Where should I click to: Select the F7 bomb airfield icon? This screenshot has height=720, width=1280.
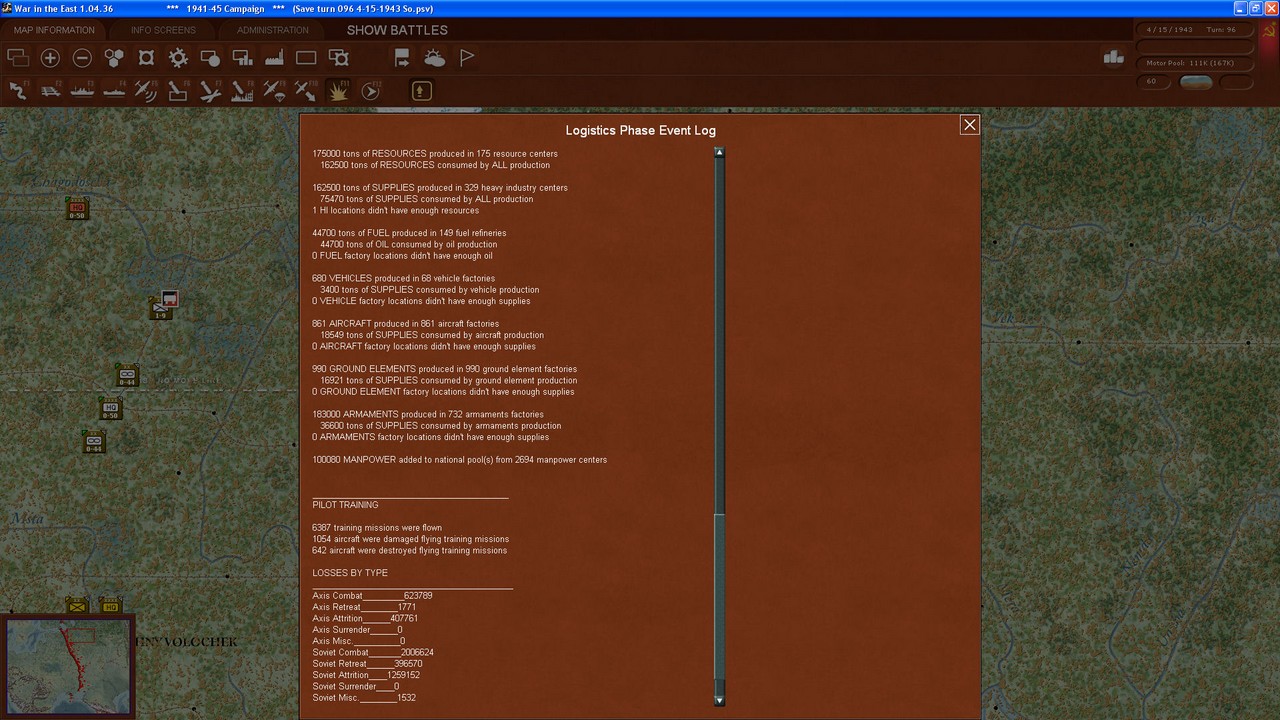tap(210, 91)
